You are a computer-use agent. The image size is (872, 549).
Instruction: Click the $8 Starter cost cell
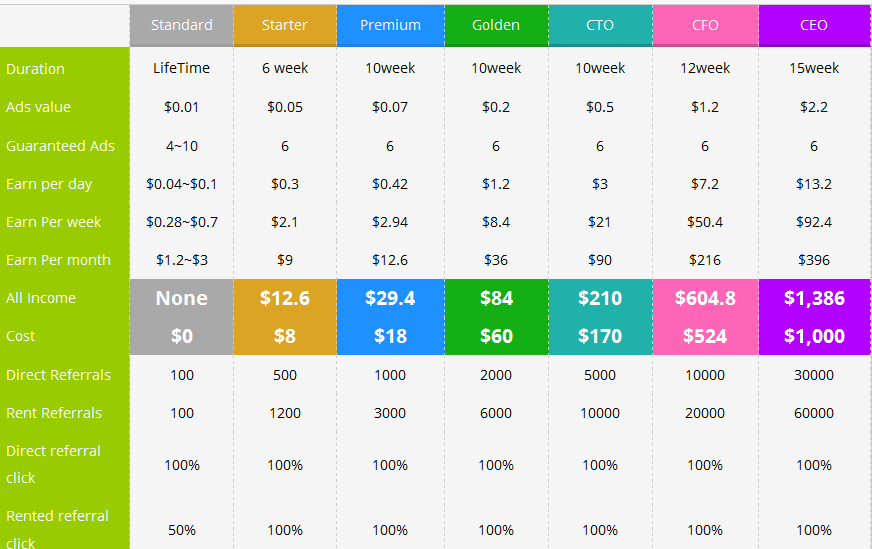(x=285, y=336)
